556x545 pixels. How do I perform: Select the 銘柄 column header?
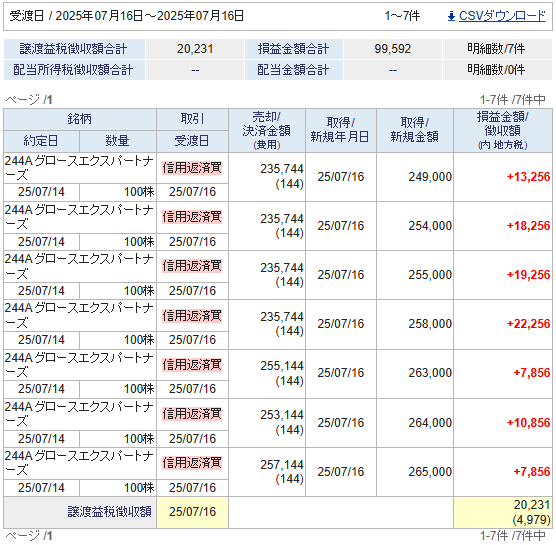pos(80,119)
